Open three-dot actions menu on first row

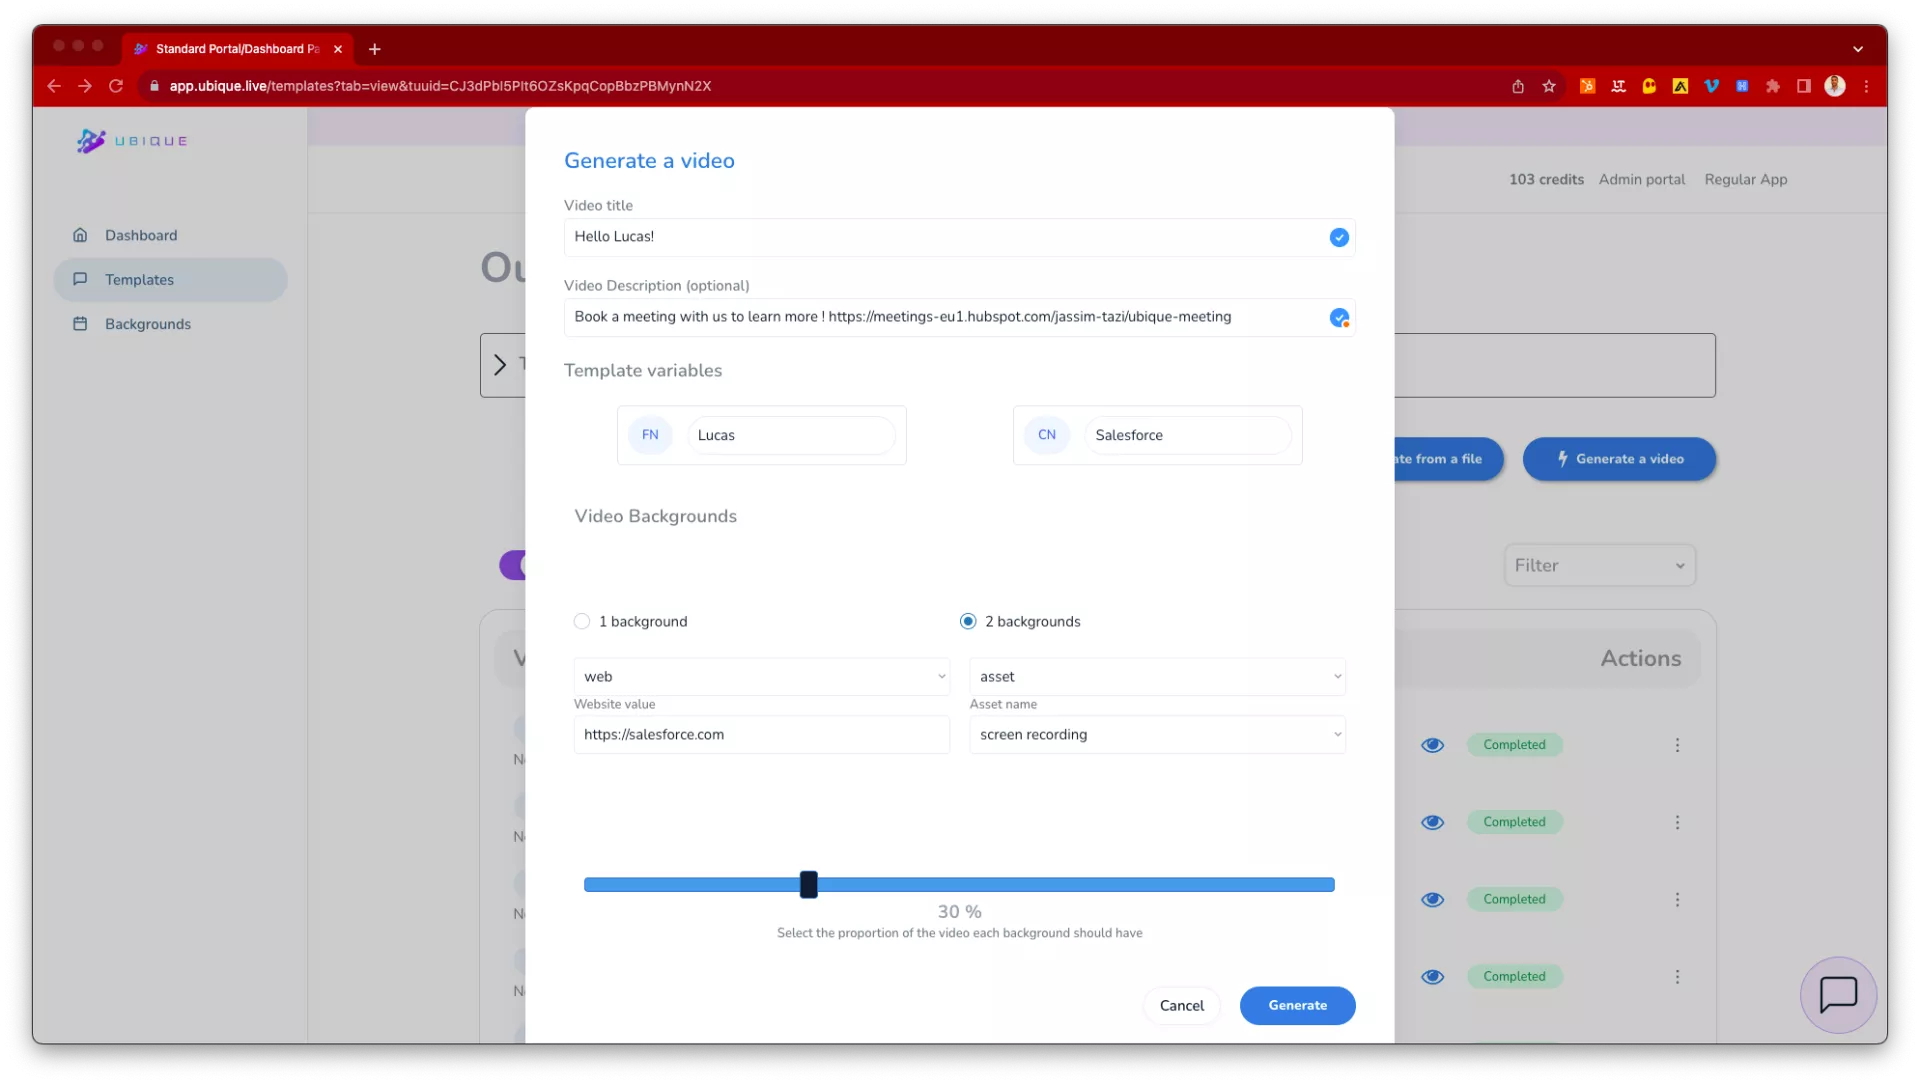[1677, 745]
